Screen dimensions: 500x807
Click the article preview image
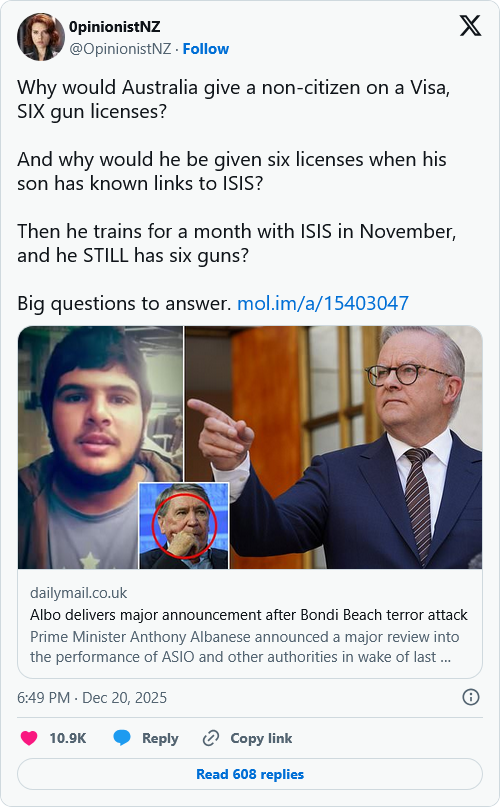click(x=250, y=447)
